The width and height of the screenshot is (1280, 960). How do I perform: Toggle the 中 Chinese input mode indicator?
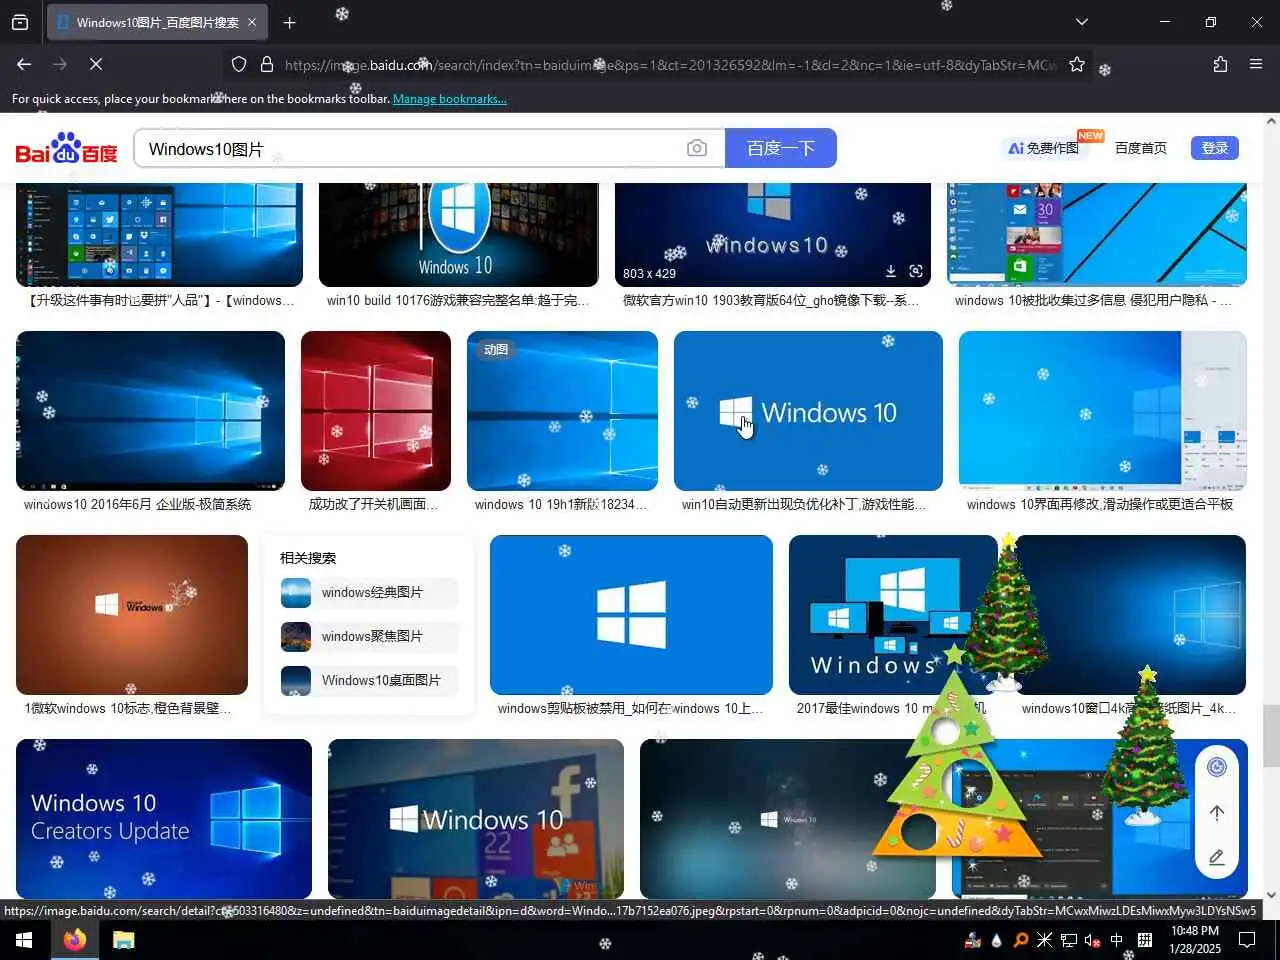point(1117,940)
